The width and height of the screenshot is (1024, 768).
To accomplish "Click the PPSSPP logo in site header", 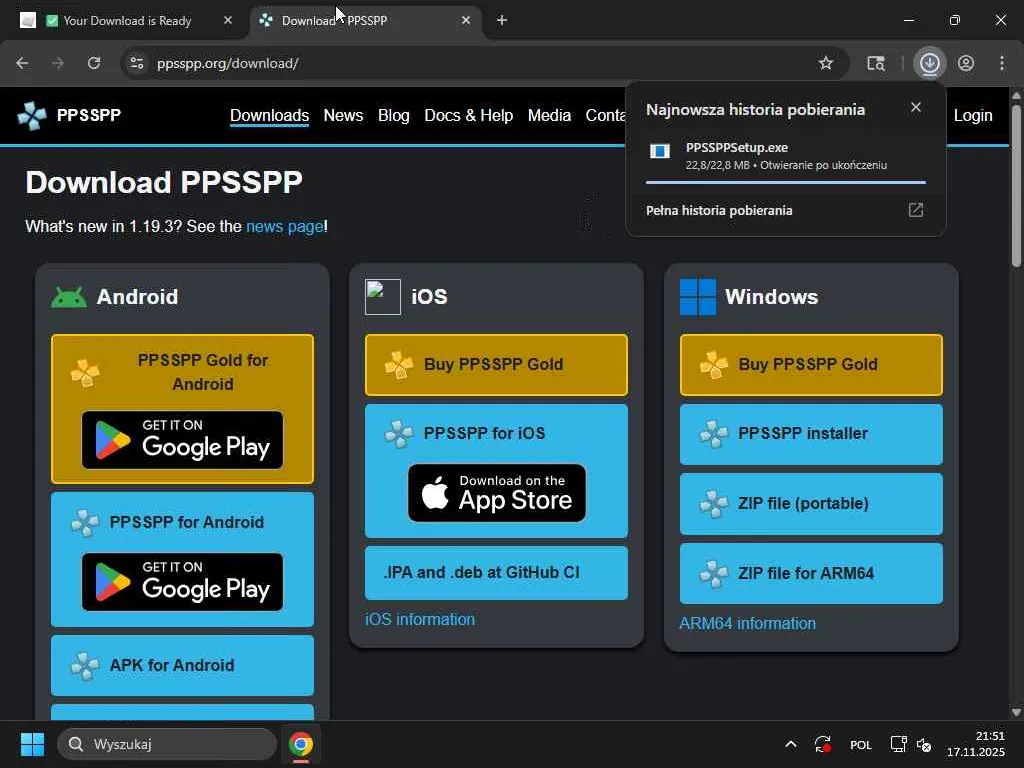I will [69, 116].
